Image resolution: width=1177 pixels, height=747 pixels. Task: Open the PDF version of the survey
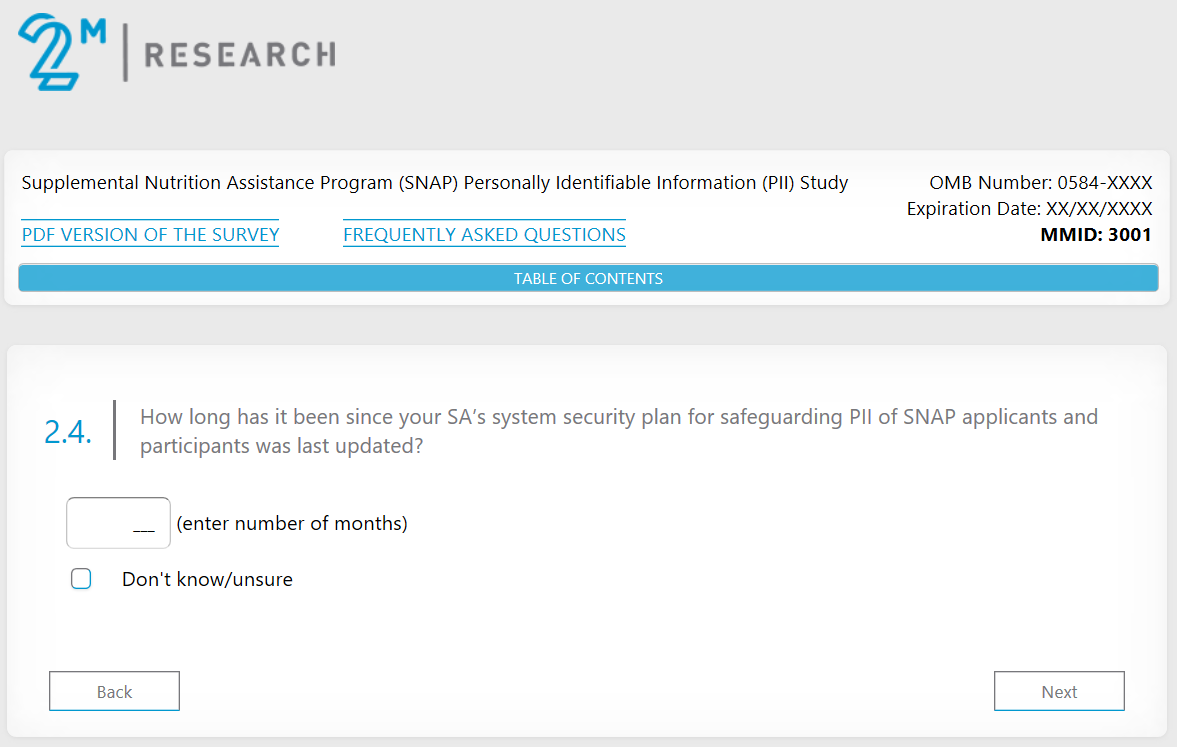150,235
